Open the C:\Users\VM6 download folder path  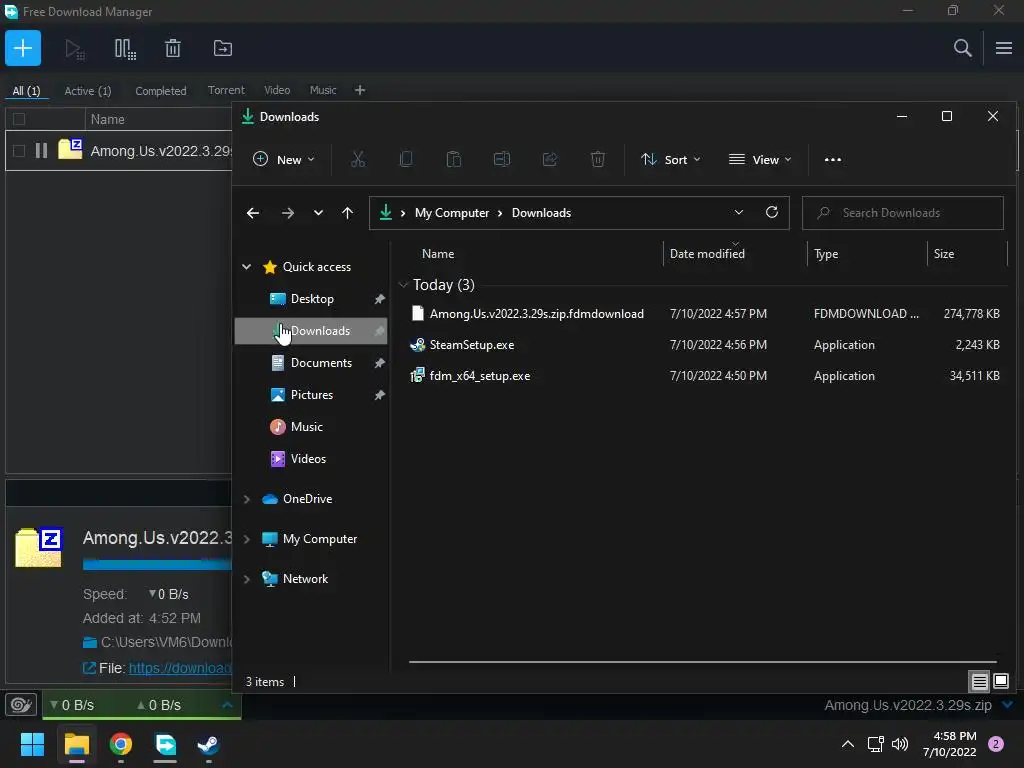click(166, 642)
